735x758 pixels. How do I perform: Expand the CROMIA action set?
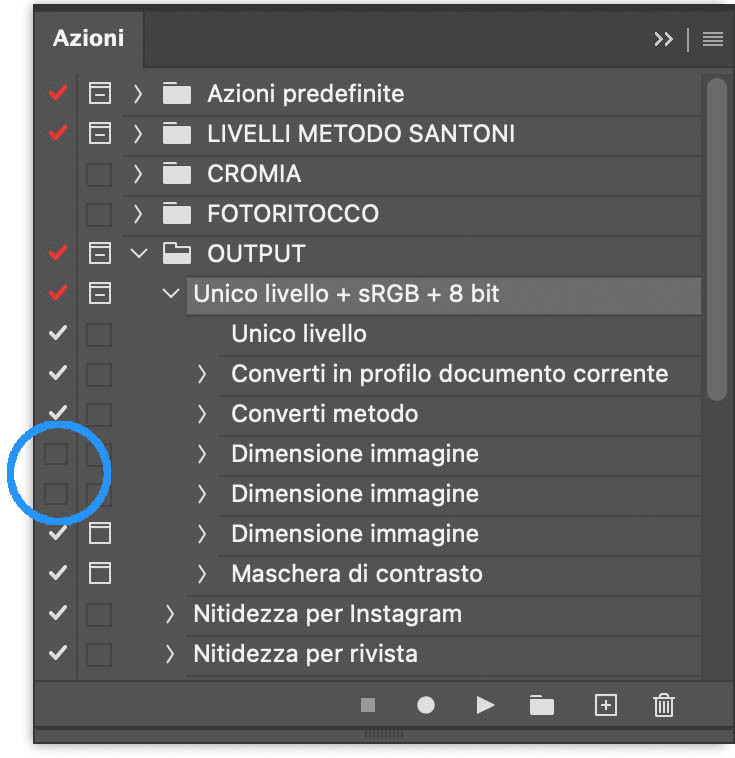pos(139,174)
